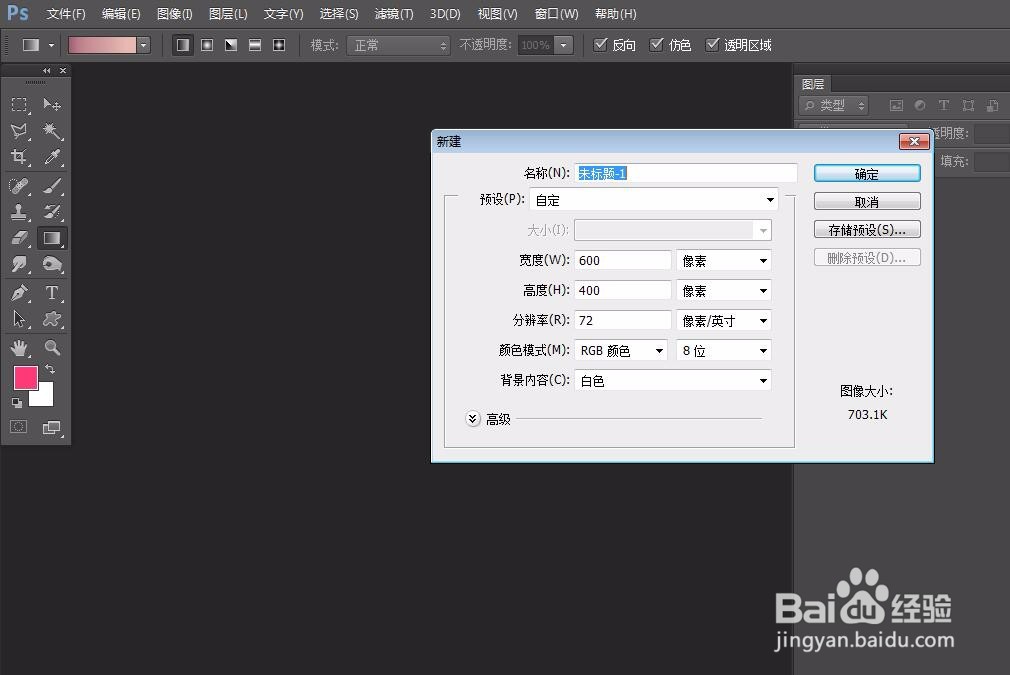Select the Brush tool
Image resolution: width=1010 pixels, height=675 pixels.
52,186
